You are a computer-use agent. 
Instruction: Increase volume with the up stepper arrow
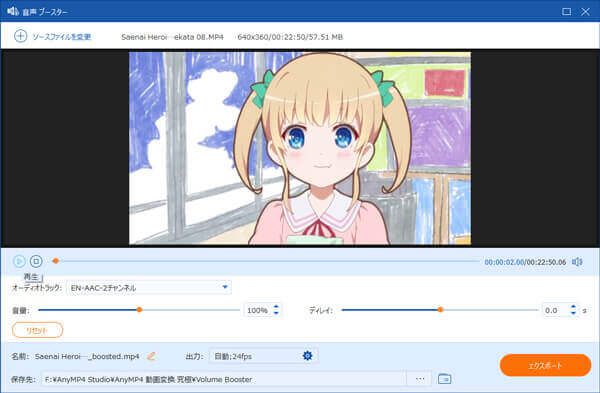coord(276,307)
